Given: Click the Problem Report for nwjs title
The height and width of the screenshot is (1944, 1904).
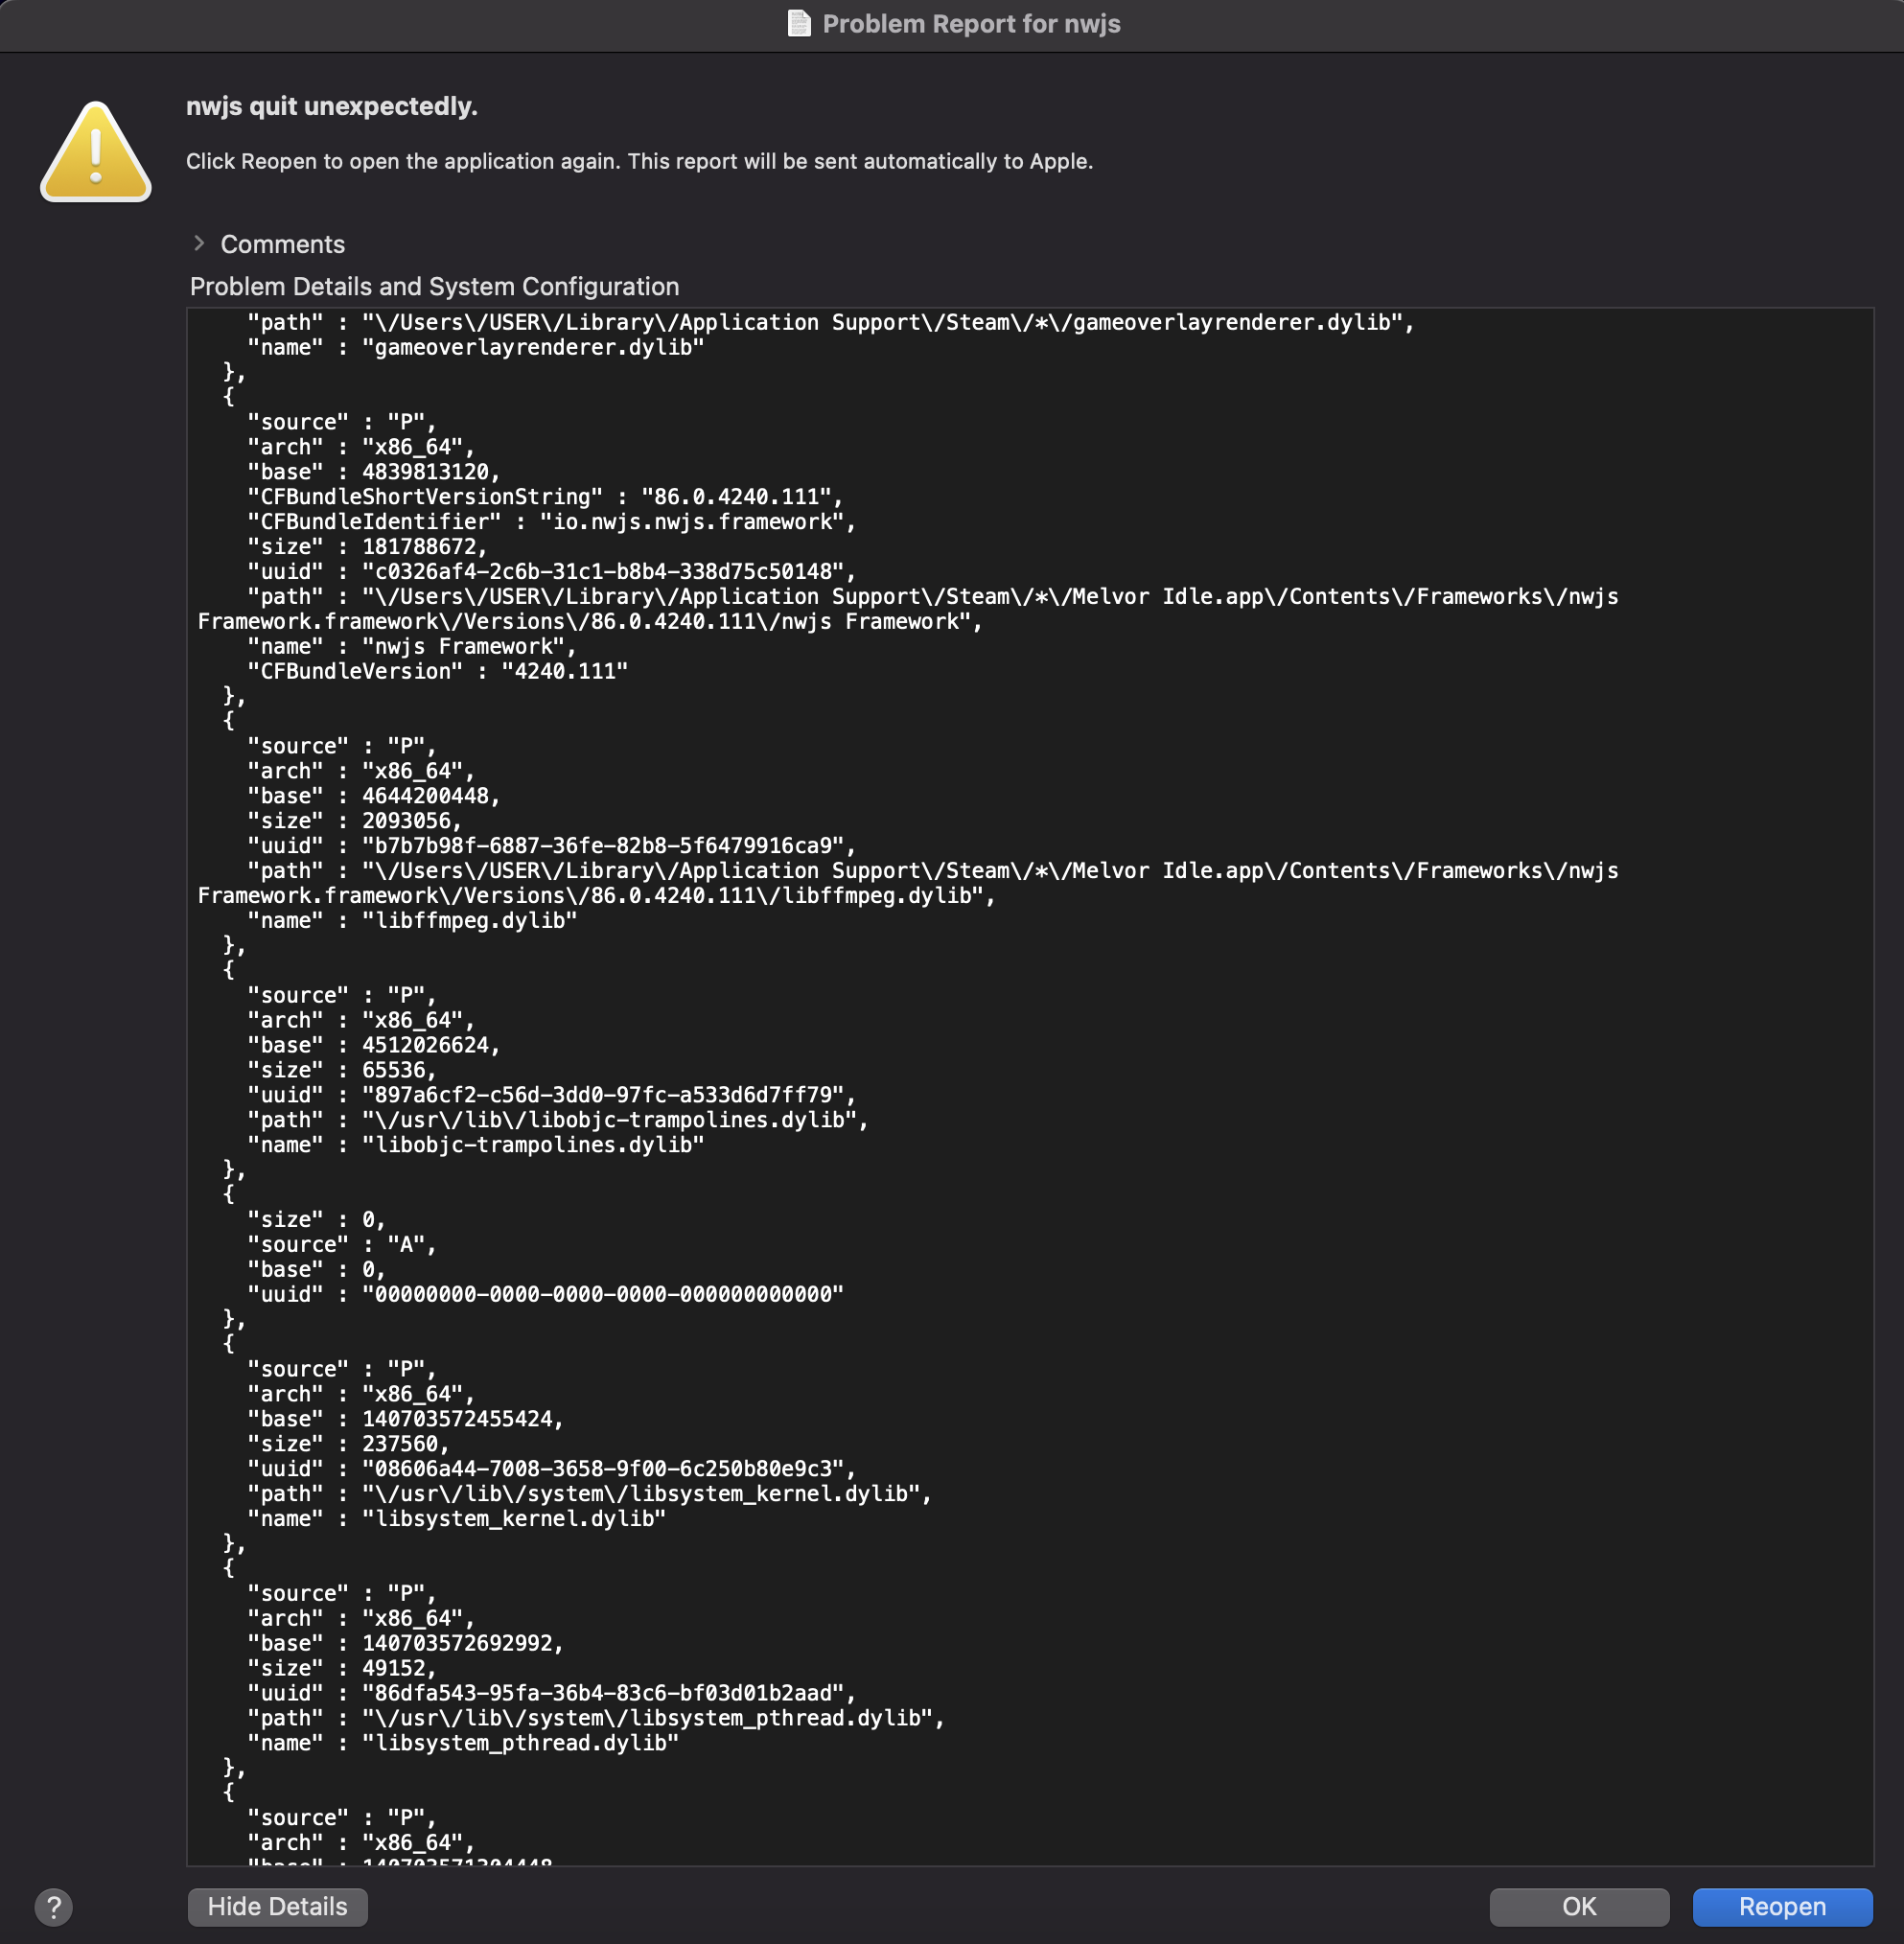Looking at the screenshot, I should 970,24.
